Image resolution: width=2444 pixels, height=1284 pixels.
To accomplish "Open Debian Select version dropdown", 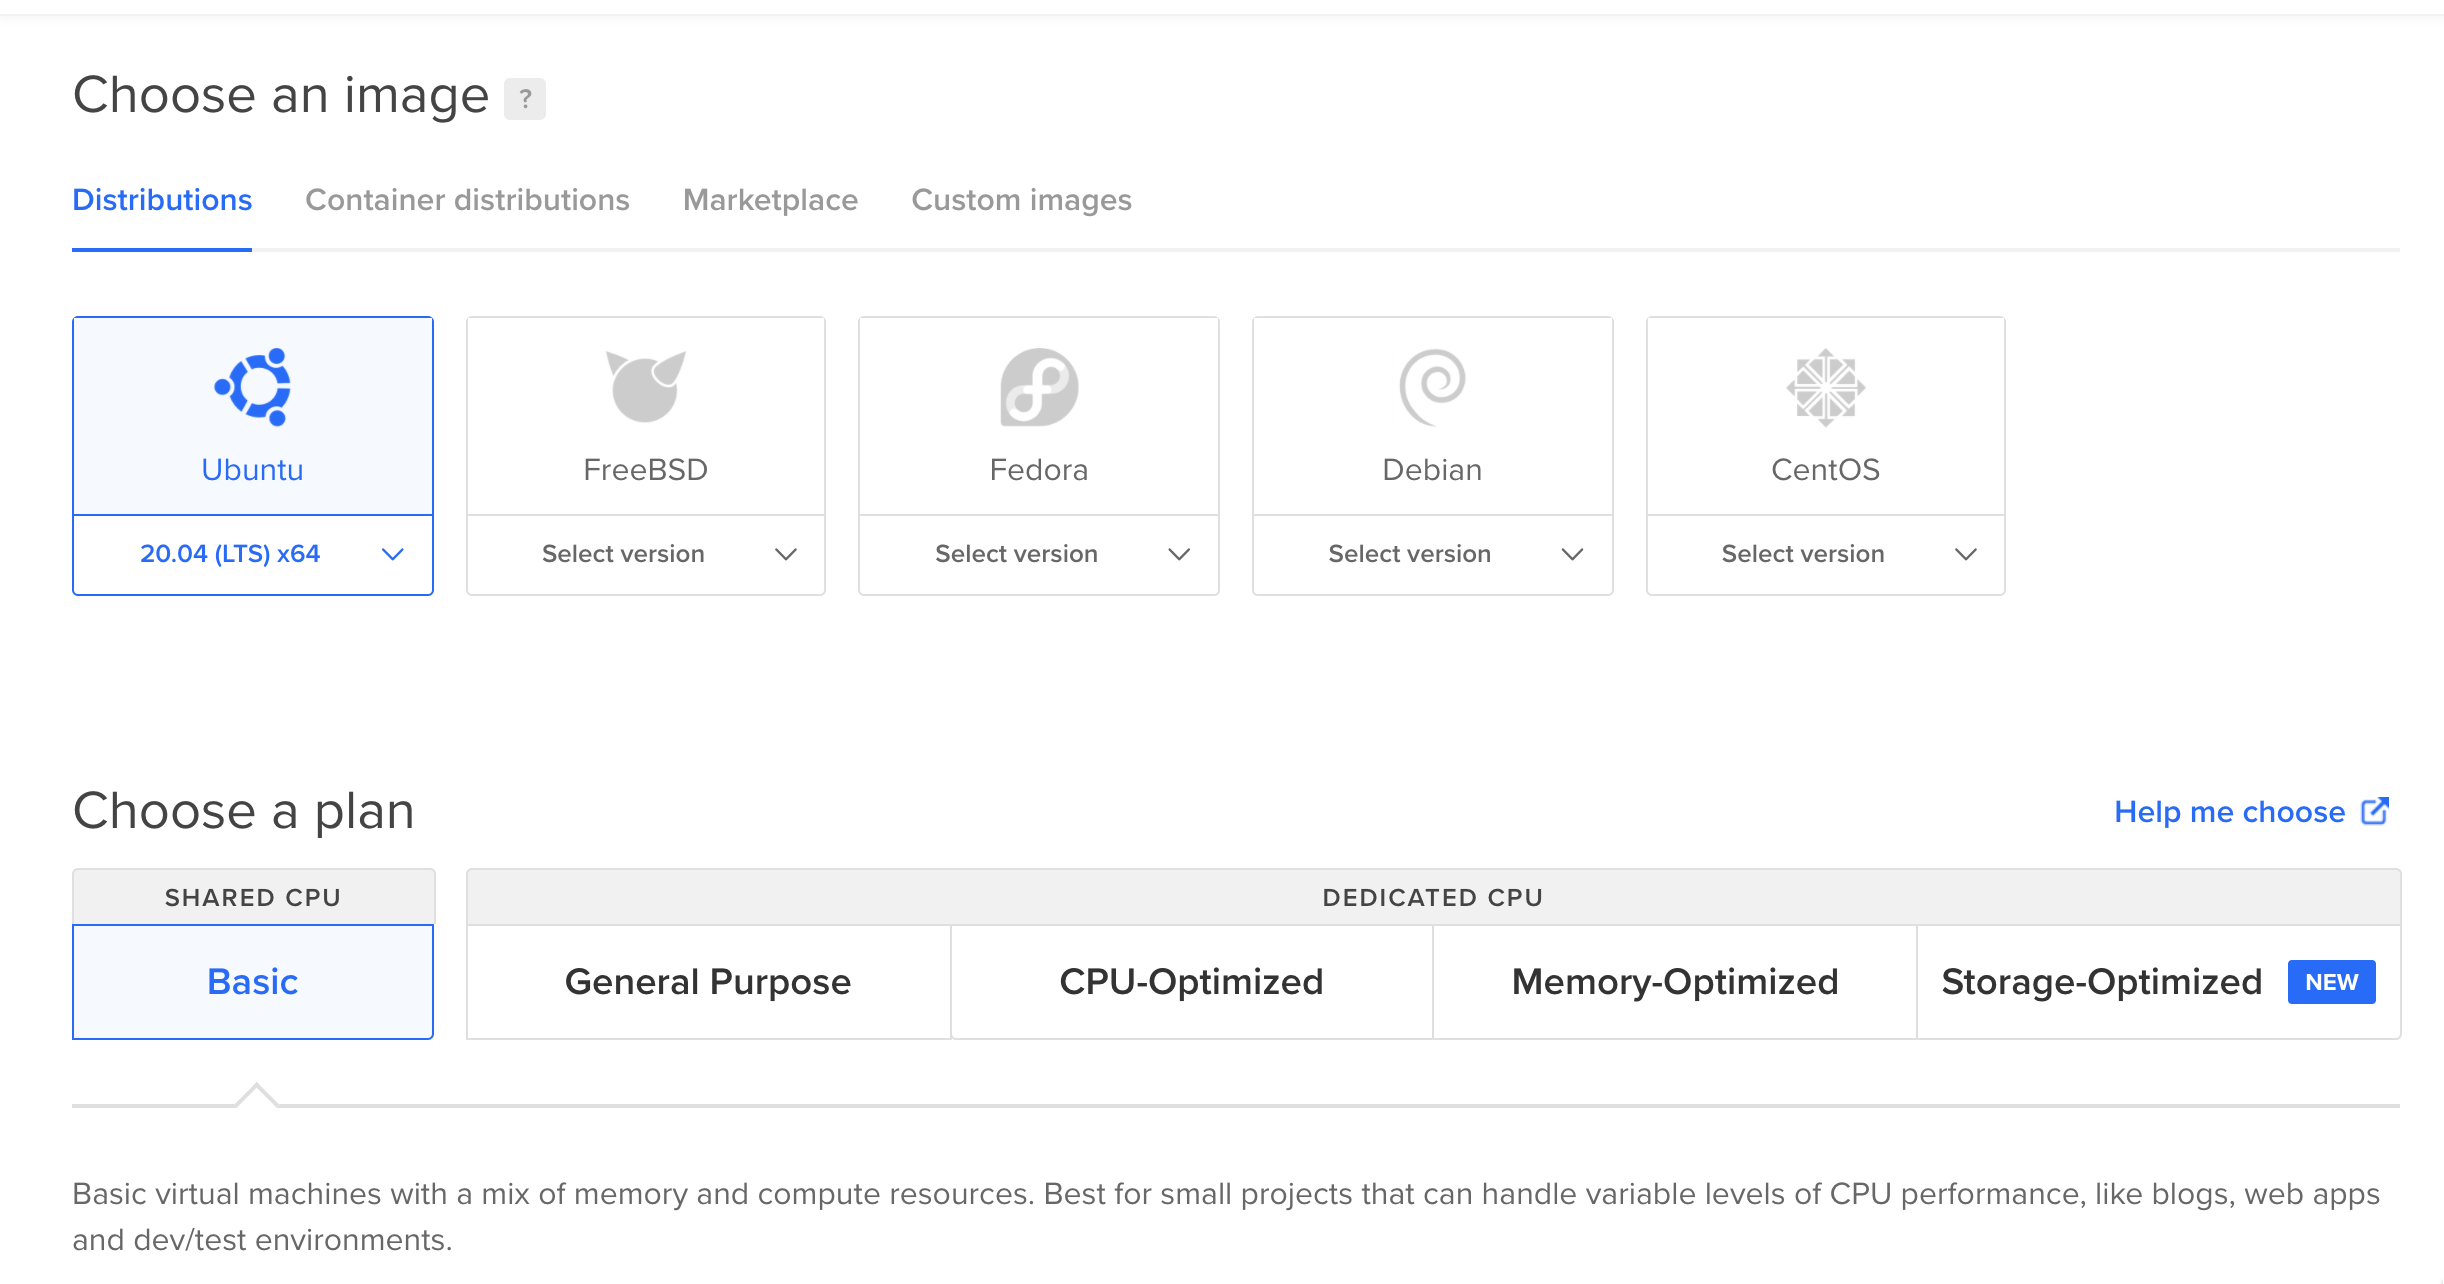I will click(1432, 554).
